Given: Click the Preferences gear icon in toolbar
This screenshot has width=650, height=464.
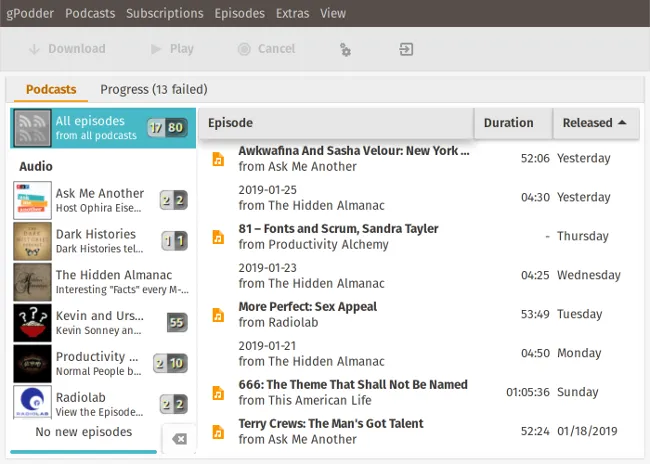Looking at the screenshot, I should tap(345, 49).
